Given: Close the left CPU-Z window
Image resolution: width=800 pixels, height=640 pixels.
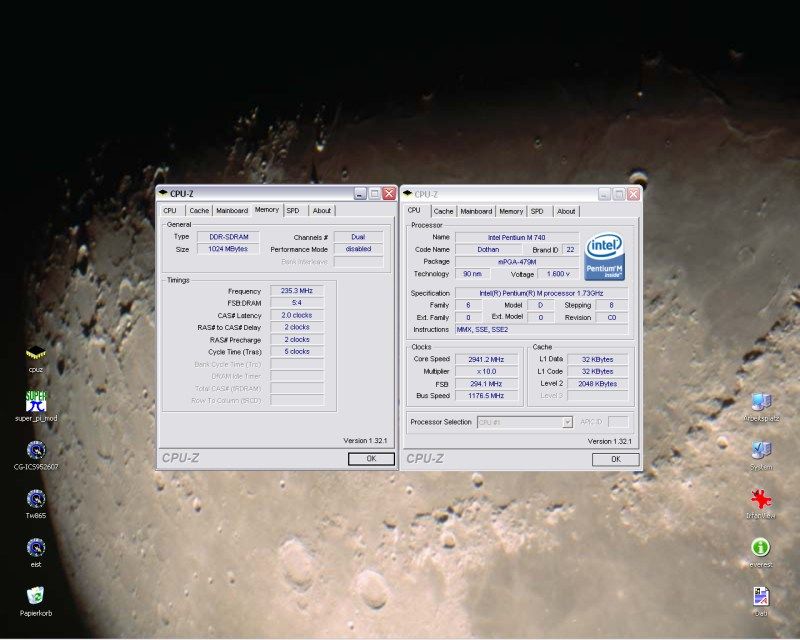Looking at the screenshot, I should coord(389,193).
